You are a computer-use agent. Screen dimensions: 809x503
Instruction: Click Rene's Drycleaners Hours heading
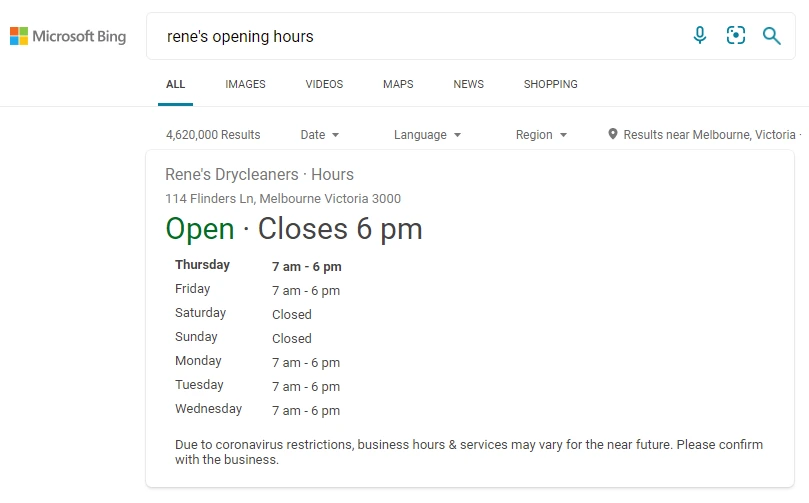click(x=259, y=174)
